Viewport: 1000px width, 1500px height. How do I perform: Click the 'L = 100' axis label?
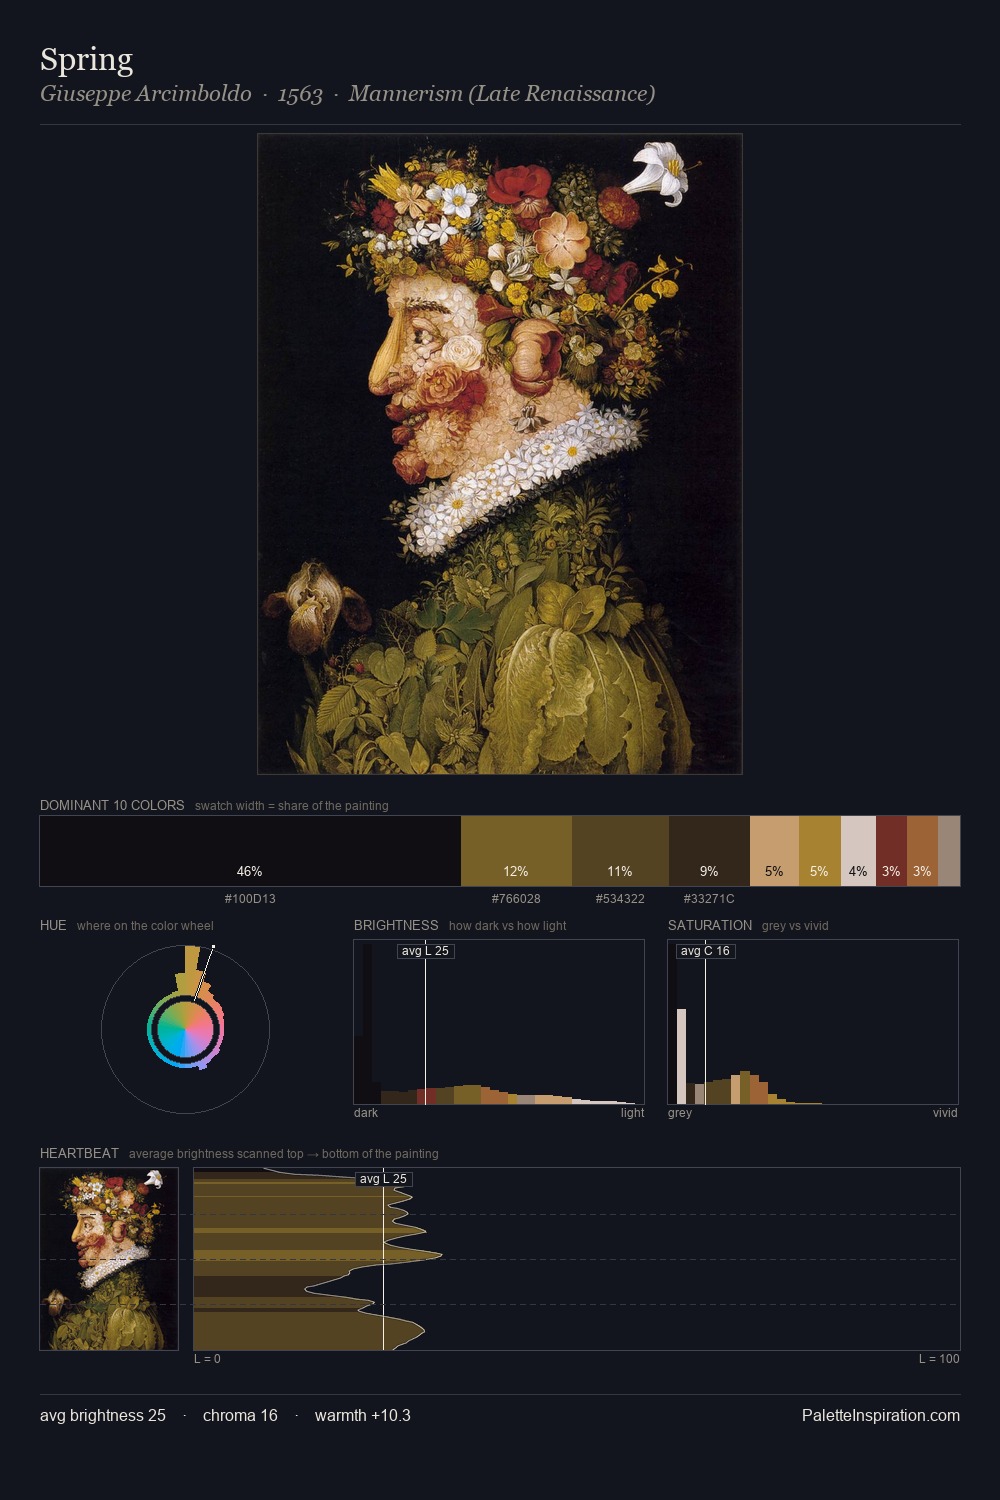[939, 1359]
